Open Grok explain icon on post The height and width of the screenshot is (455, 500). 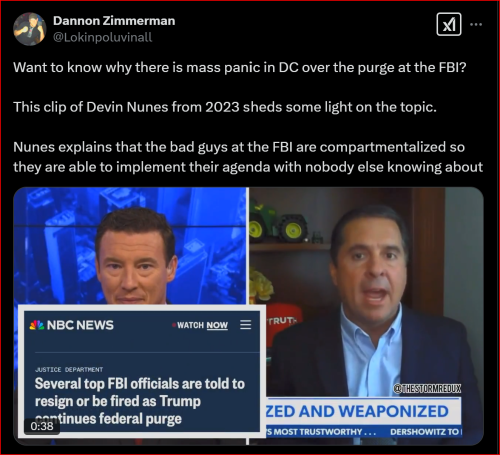(449, 24)
